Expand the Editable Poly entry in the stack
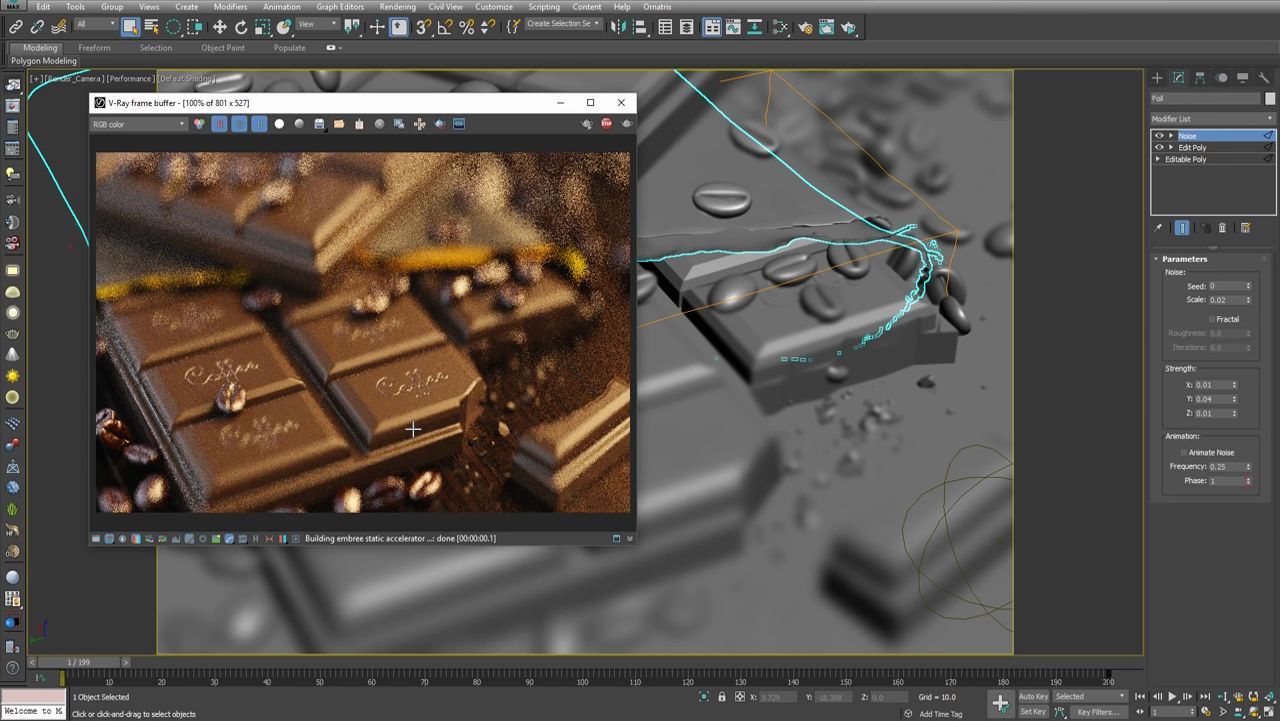The image size is (1280, 721). [x=1158, y=158]
